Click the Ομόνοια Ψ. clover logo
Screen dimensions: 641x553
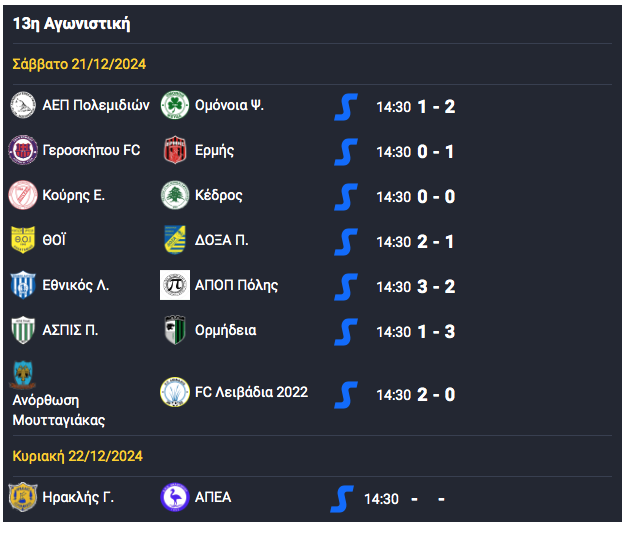click(x=175, y=105)
